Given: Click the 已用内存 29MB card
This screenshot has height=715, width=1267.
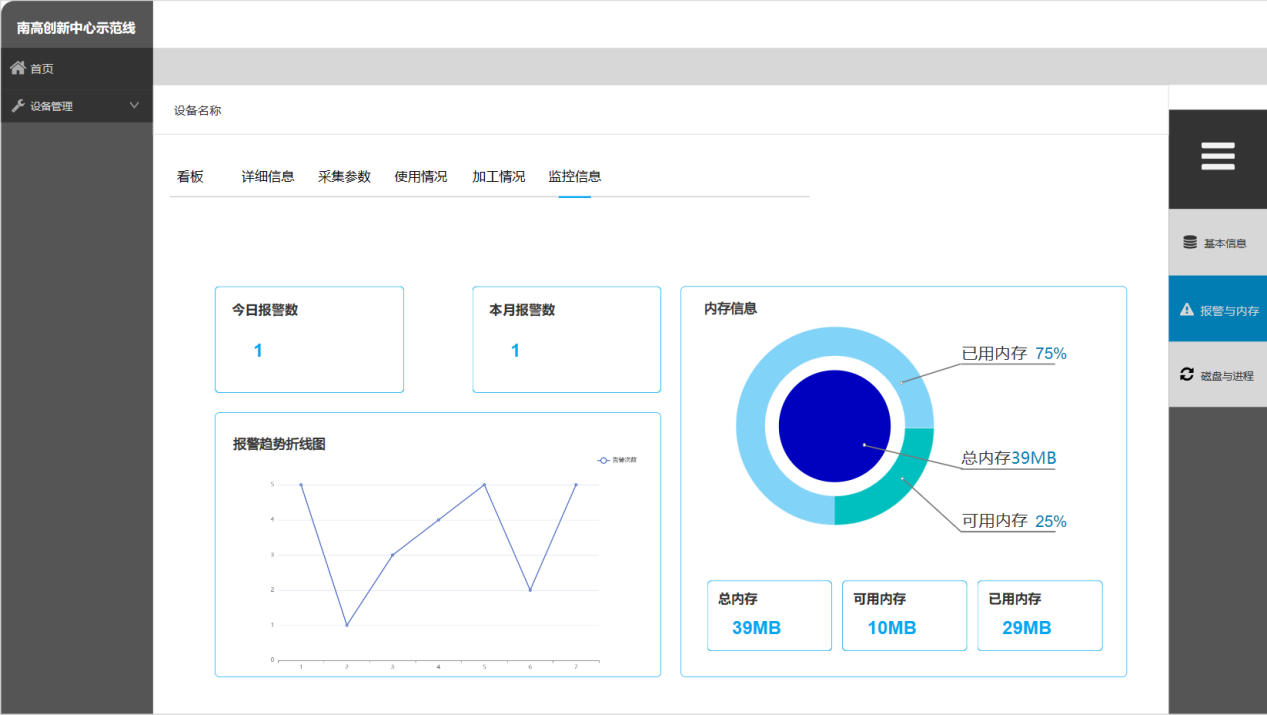Looking at the screenshot, I should (x=1039, y=615).
